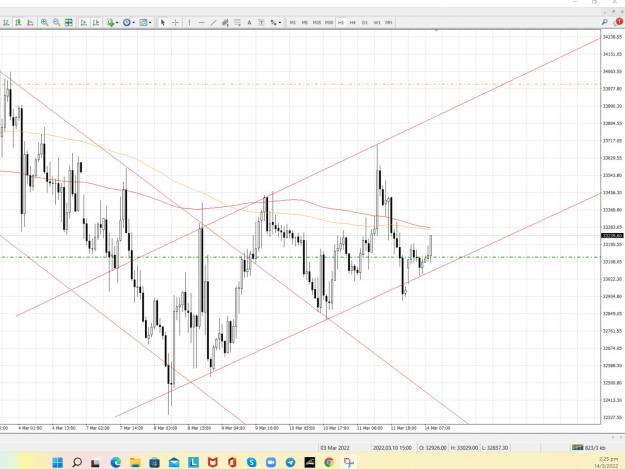
Task: Click the '03 Mar 2022' status bar field
Action: (x=335, y=448)
